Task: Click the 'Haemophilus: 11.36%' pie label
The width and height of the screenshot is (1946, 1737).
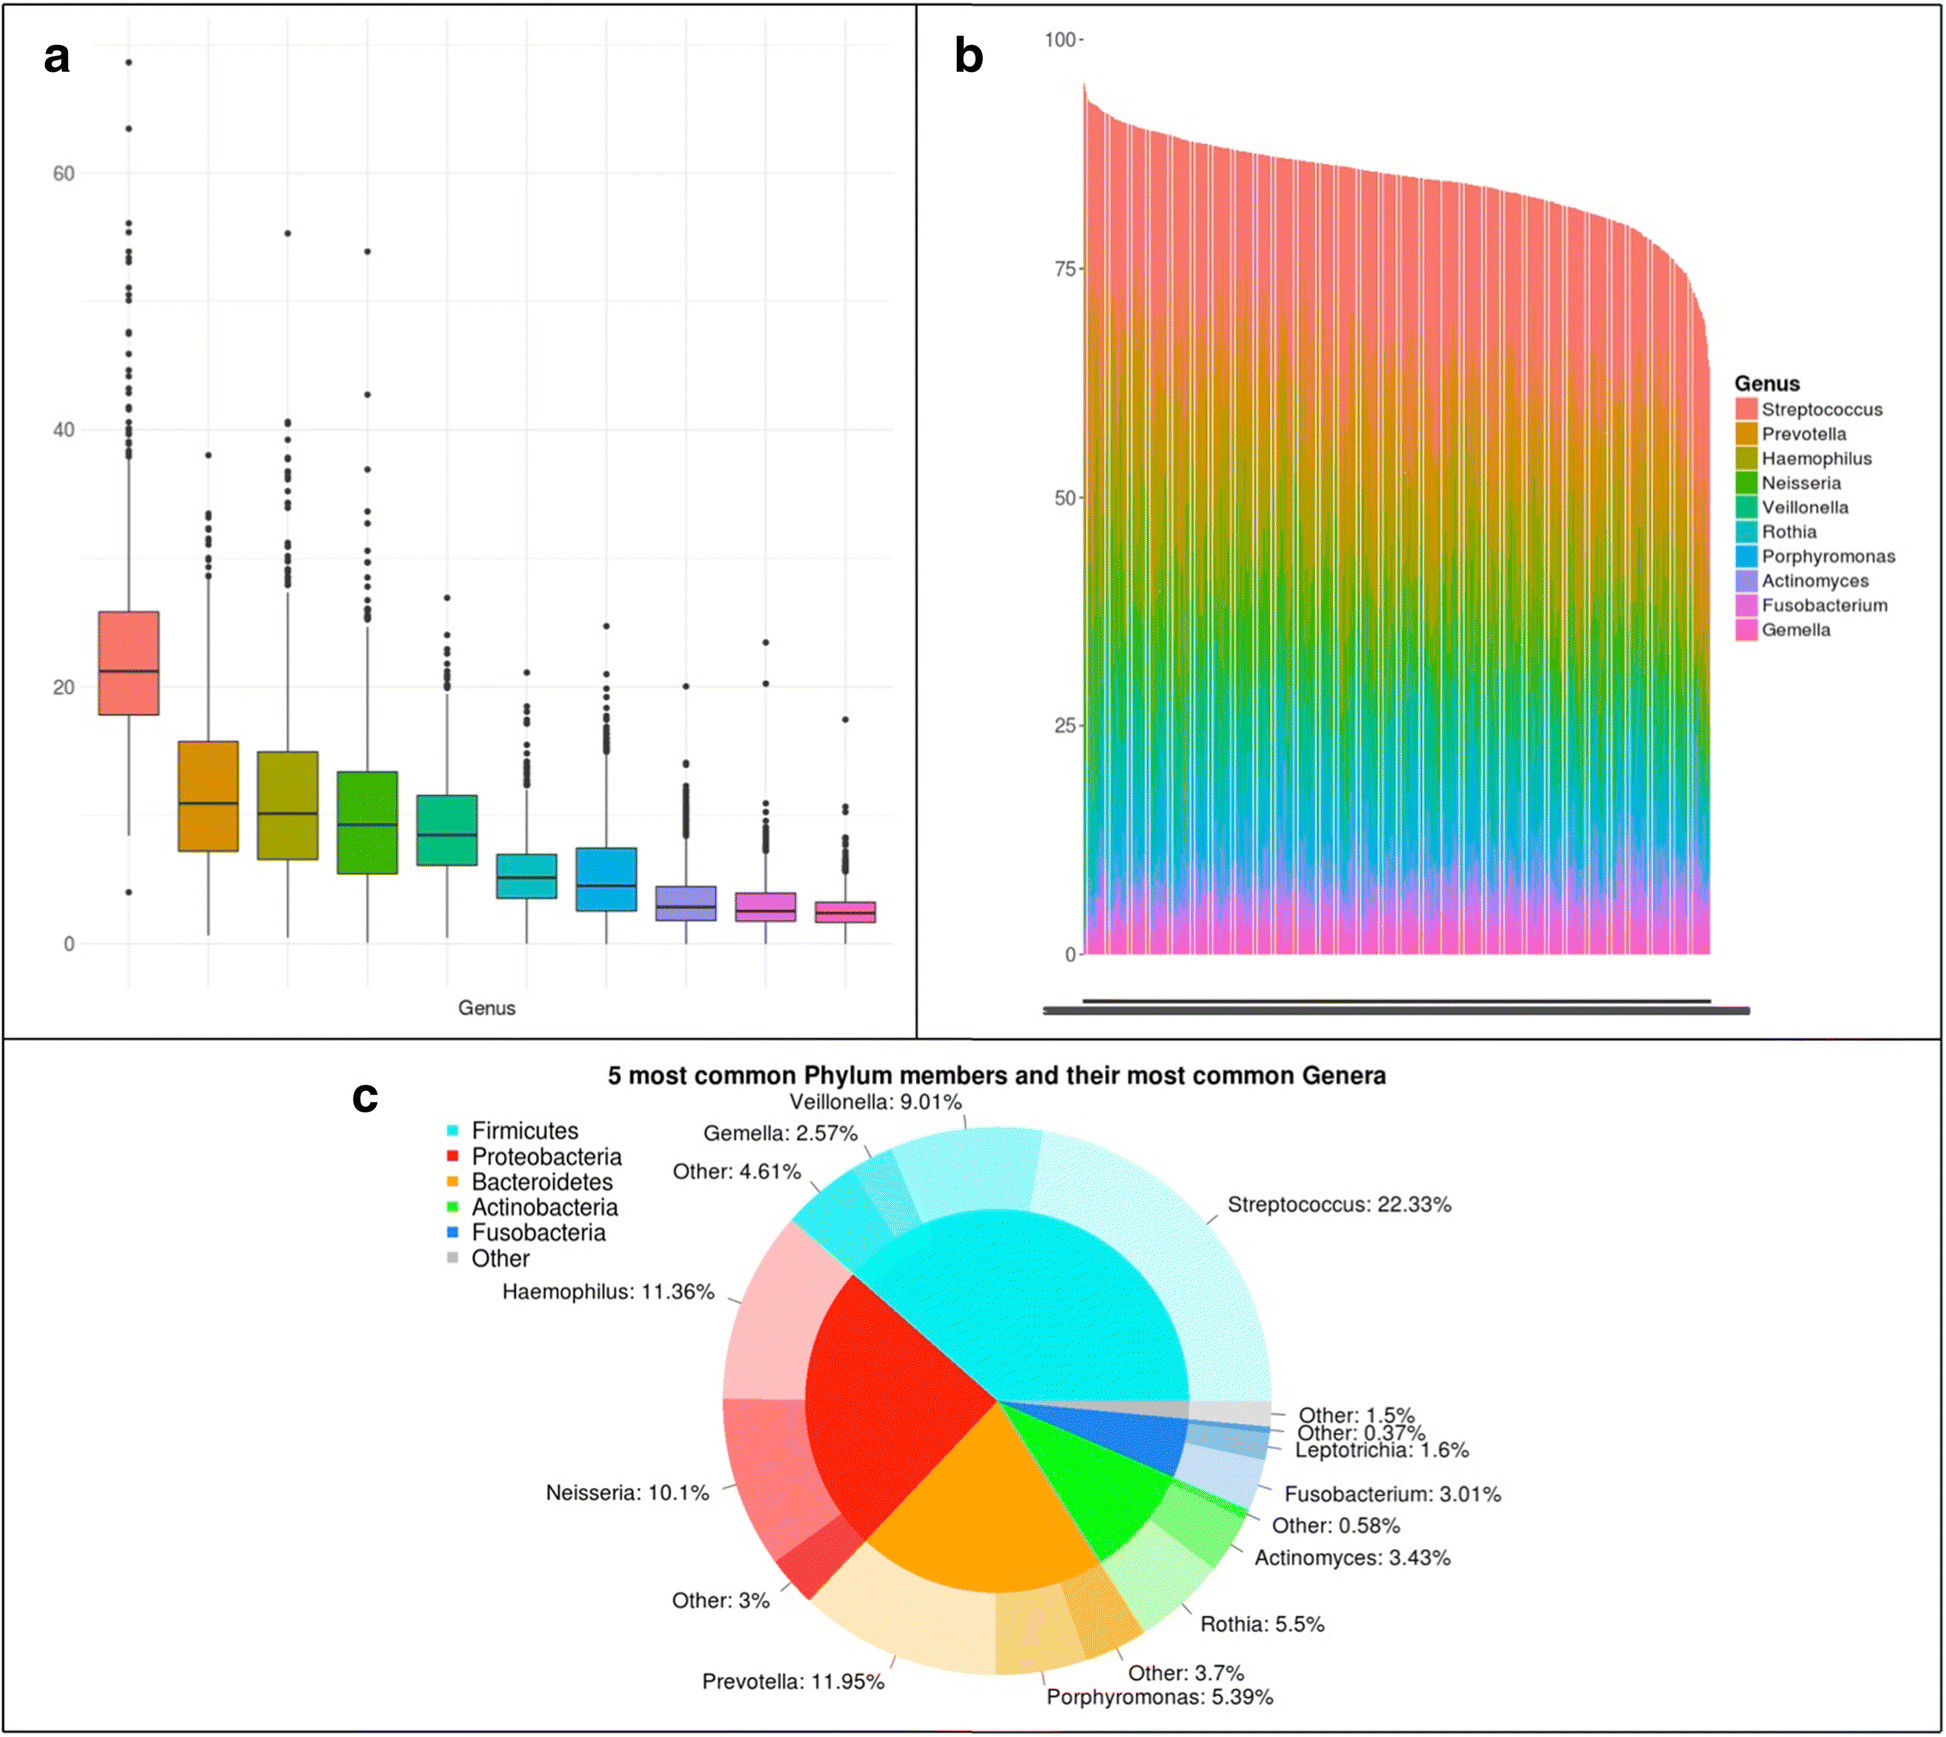Action: [608, 1292]
